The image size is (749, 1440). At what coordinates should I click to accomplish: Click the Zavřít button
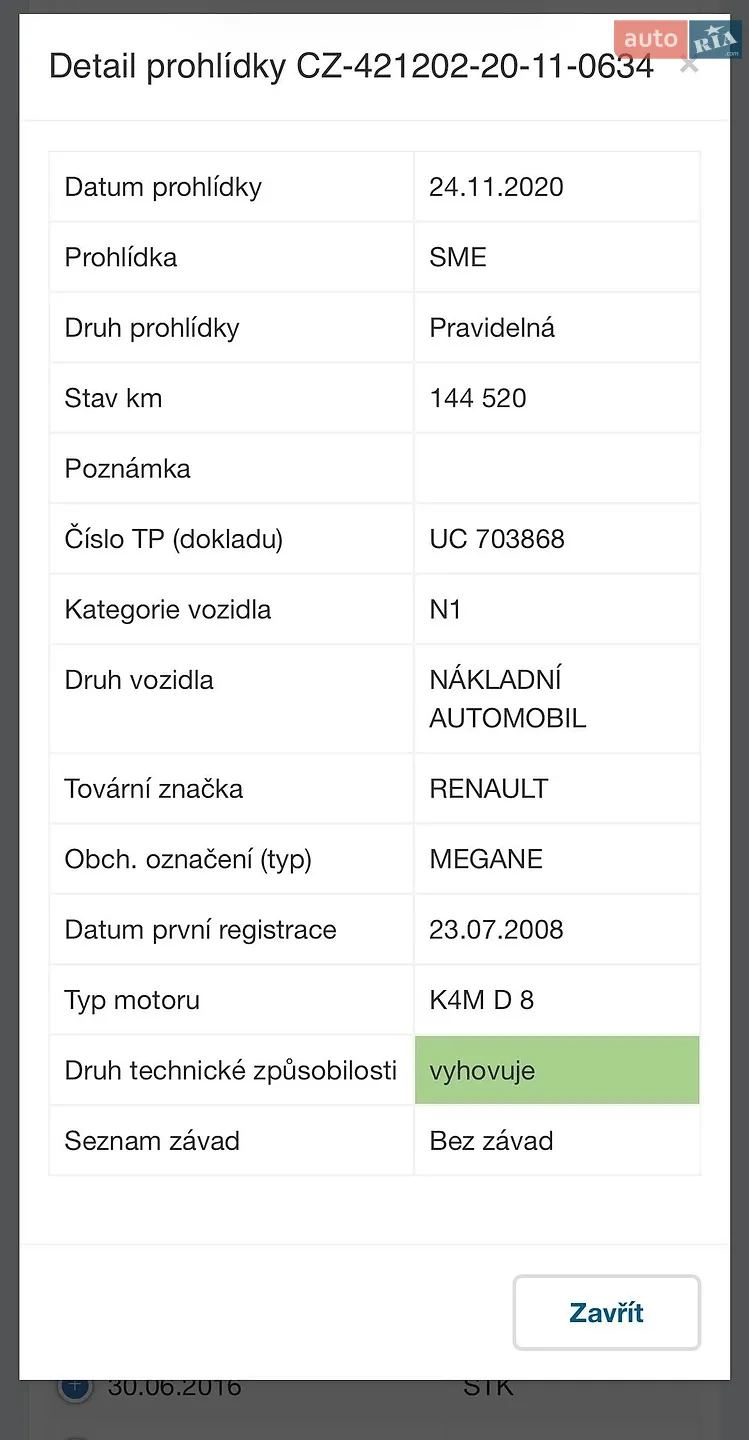[x=606, y=1312]
